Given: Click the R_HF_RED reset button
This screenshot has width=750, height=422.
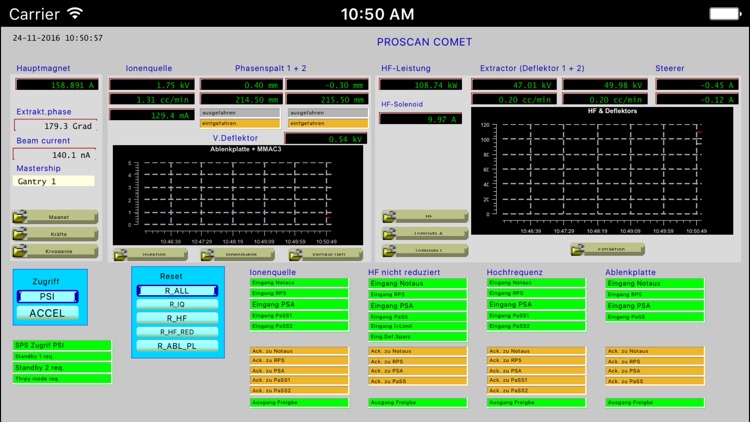Looking at the screenshot, I should [x=177, y=332].
